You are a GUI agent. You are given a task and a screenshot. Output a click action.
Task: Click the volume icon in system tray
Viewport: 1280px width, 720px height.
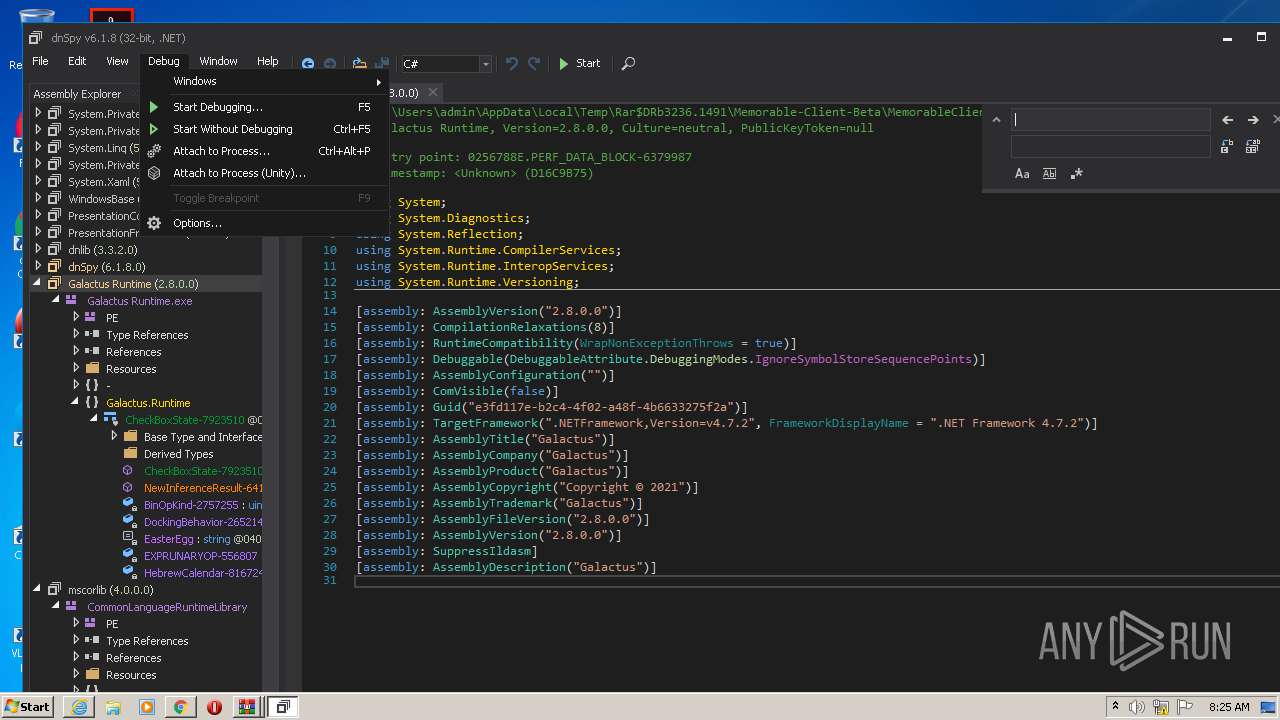point(1137,707)
